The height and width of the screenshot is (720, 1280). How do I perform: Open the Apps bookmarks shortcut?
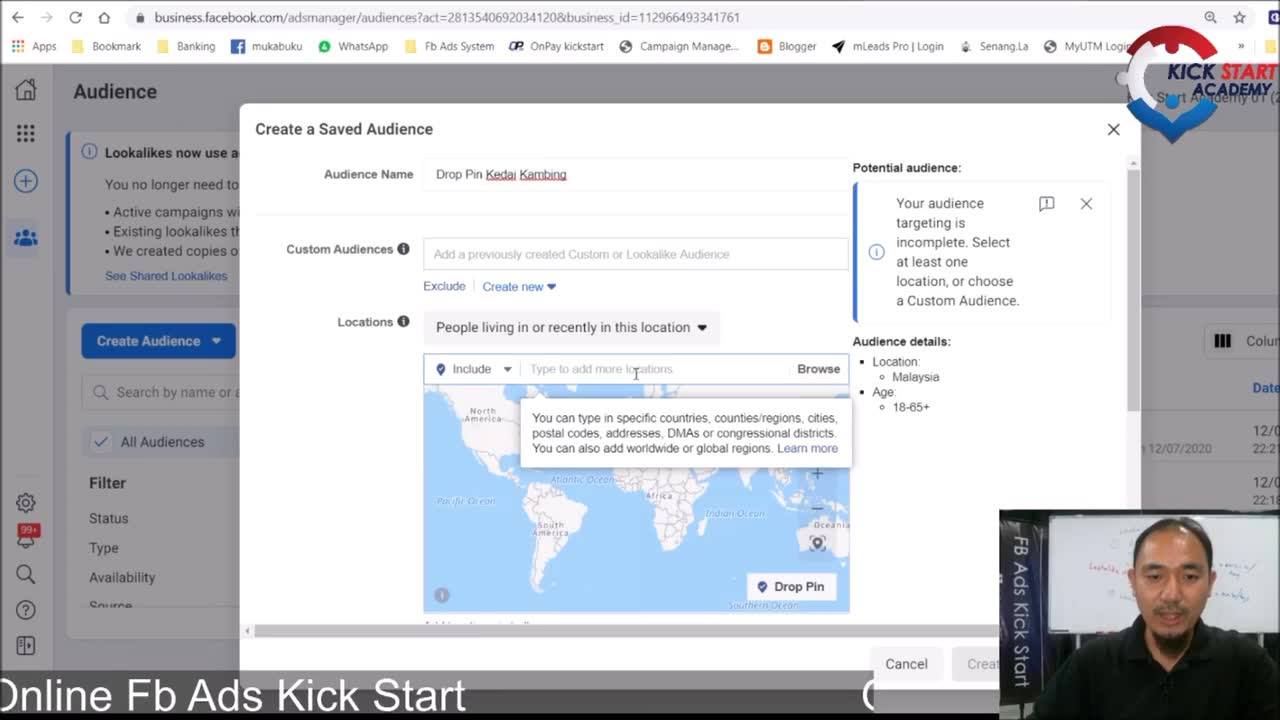point(34,46)
